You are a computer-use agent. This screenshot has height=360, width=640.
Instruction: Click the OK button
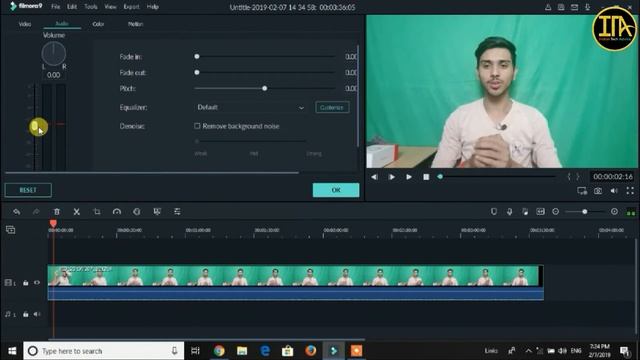336,190
